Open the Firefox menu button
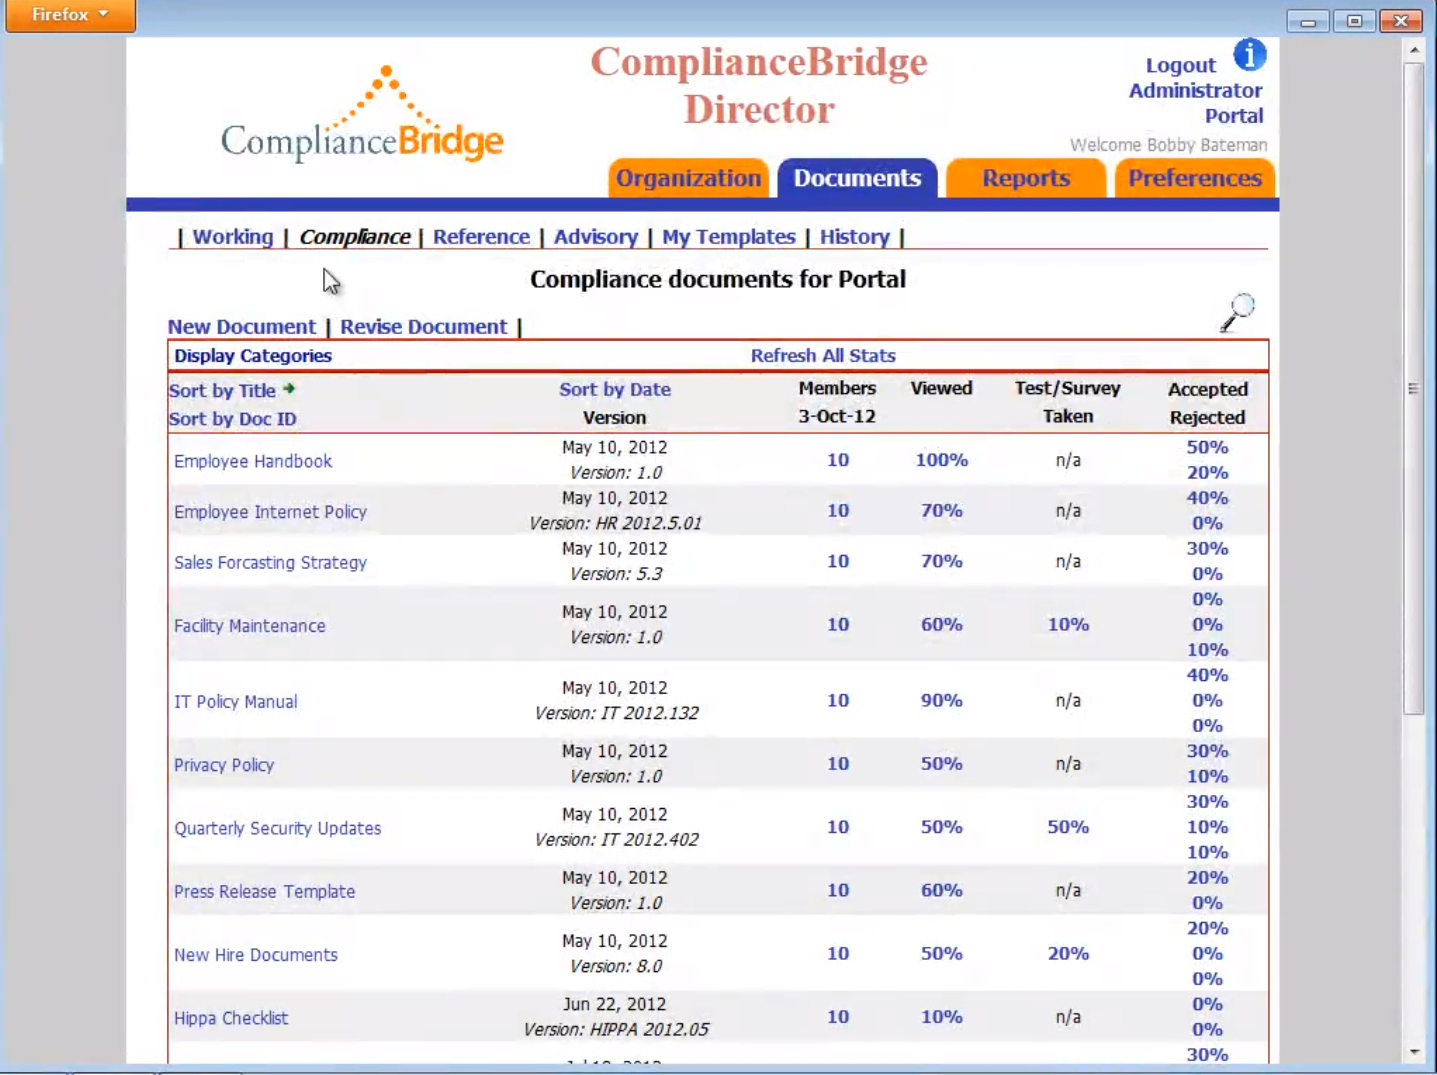The height and width of the screenshot is (1075, 1437). 70,15
